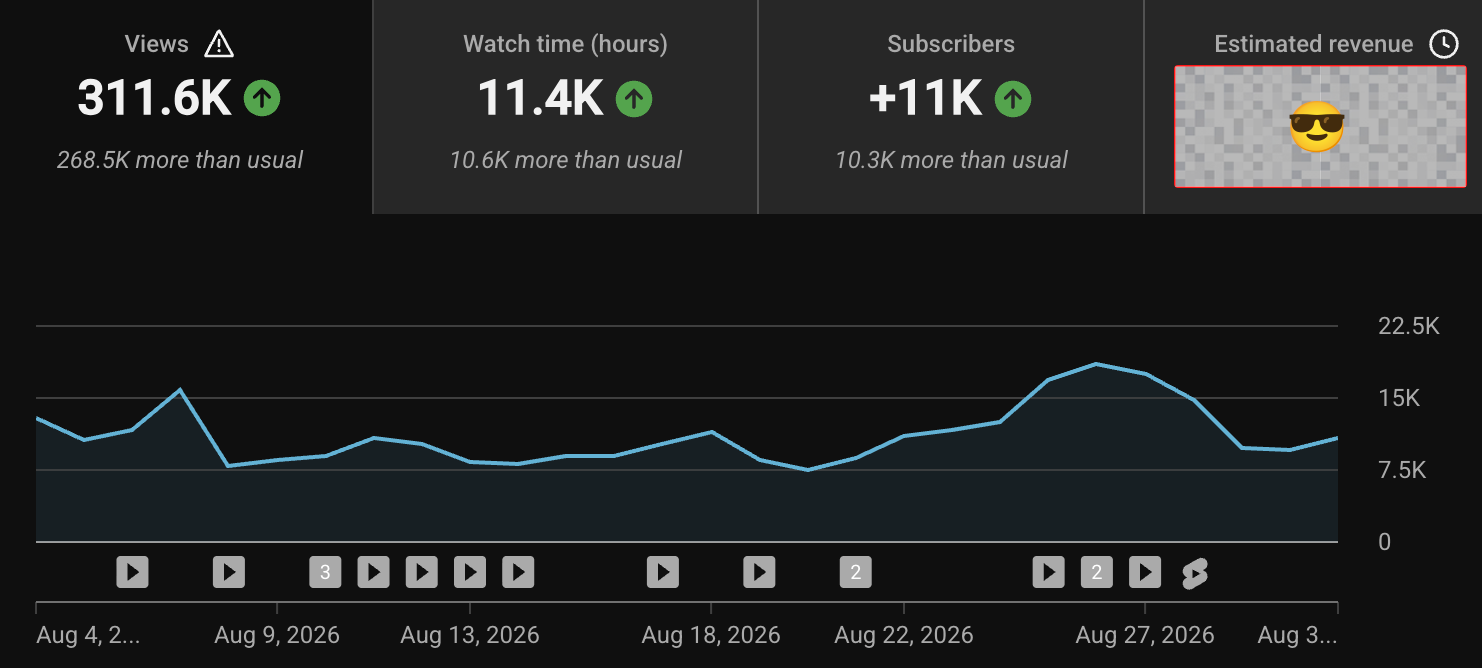1482x668 pixels.
Task: Click the 'Aug 18, 2026' date label
Action: pyautogui.click(x=711, y=635)
